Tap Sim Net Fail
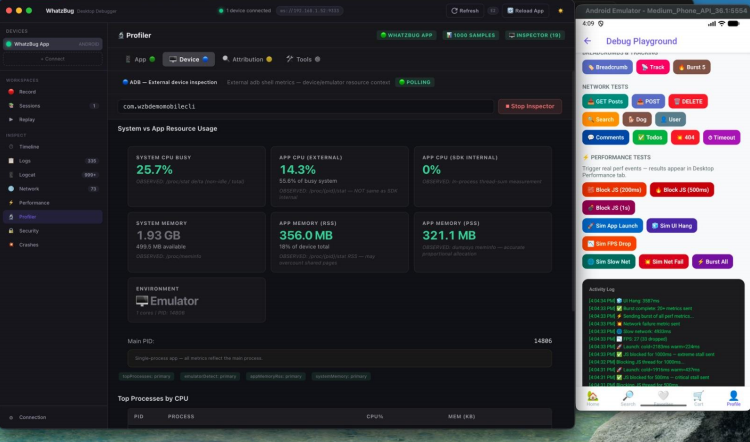The height and width of the screenshot is (442, 750). pos(663,262)
